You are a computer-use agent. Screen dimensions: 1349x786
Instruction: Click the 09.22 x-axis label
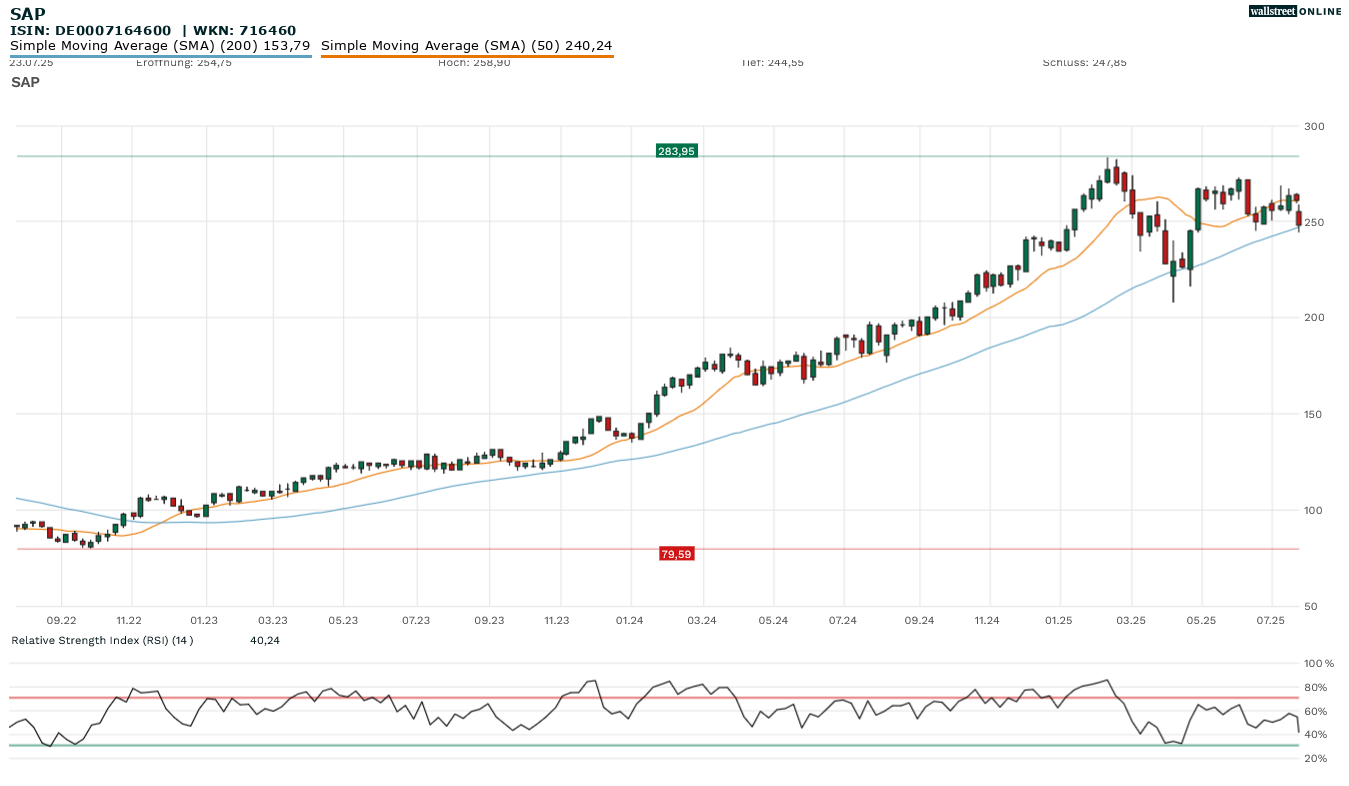pyautogui.click(x=61, y=621)
